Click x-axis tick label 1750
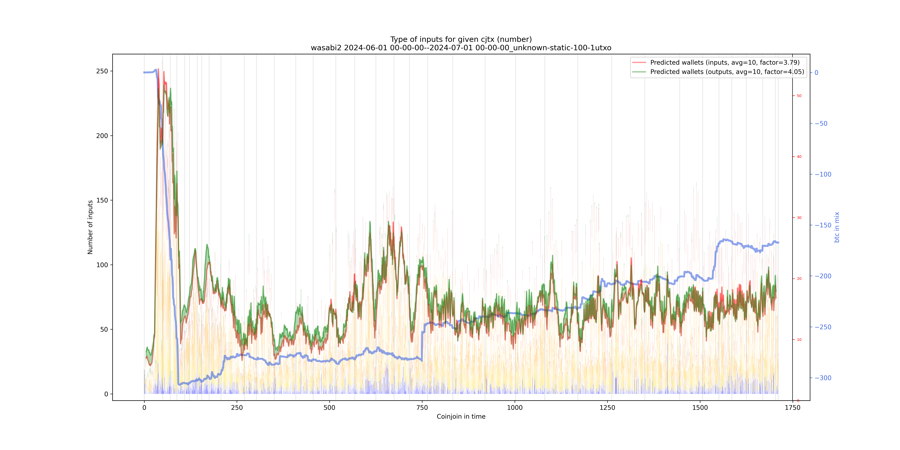The height and width of the screenshot is (450, 900). 792,408
